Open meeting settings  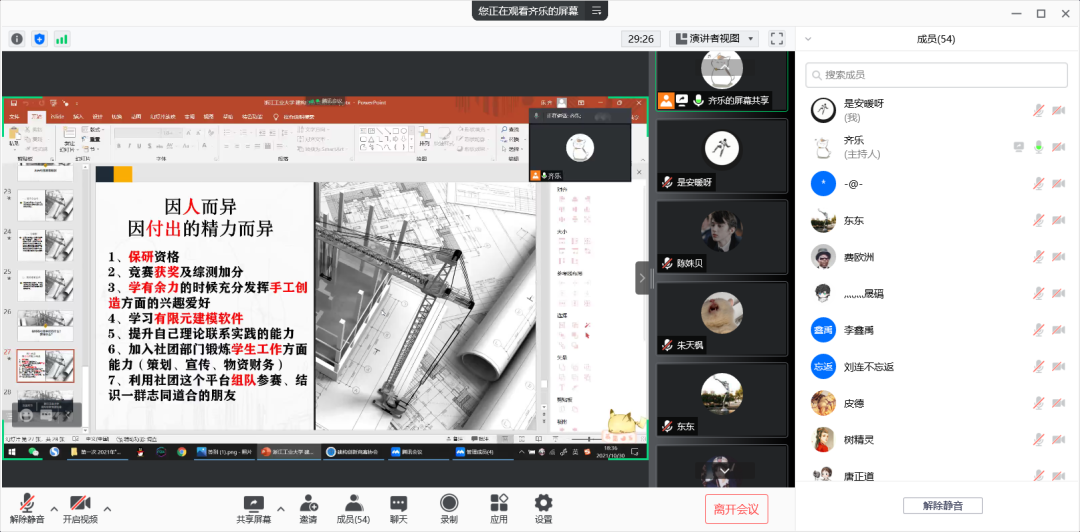pyautogui.click(x=543, y=509)
